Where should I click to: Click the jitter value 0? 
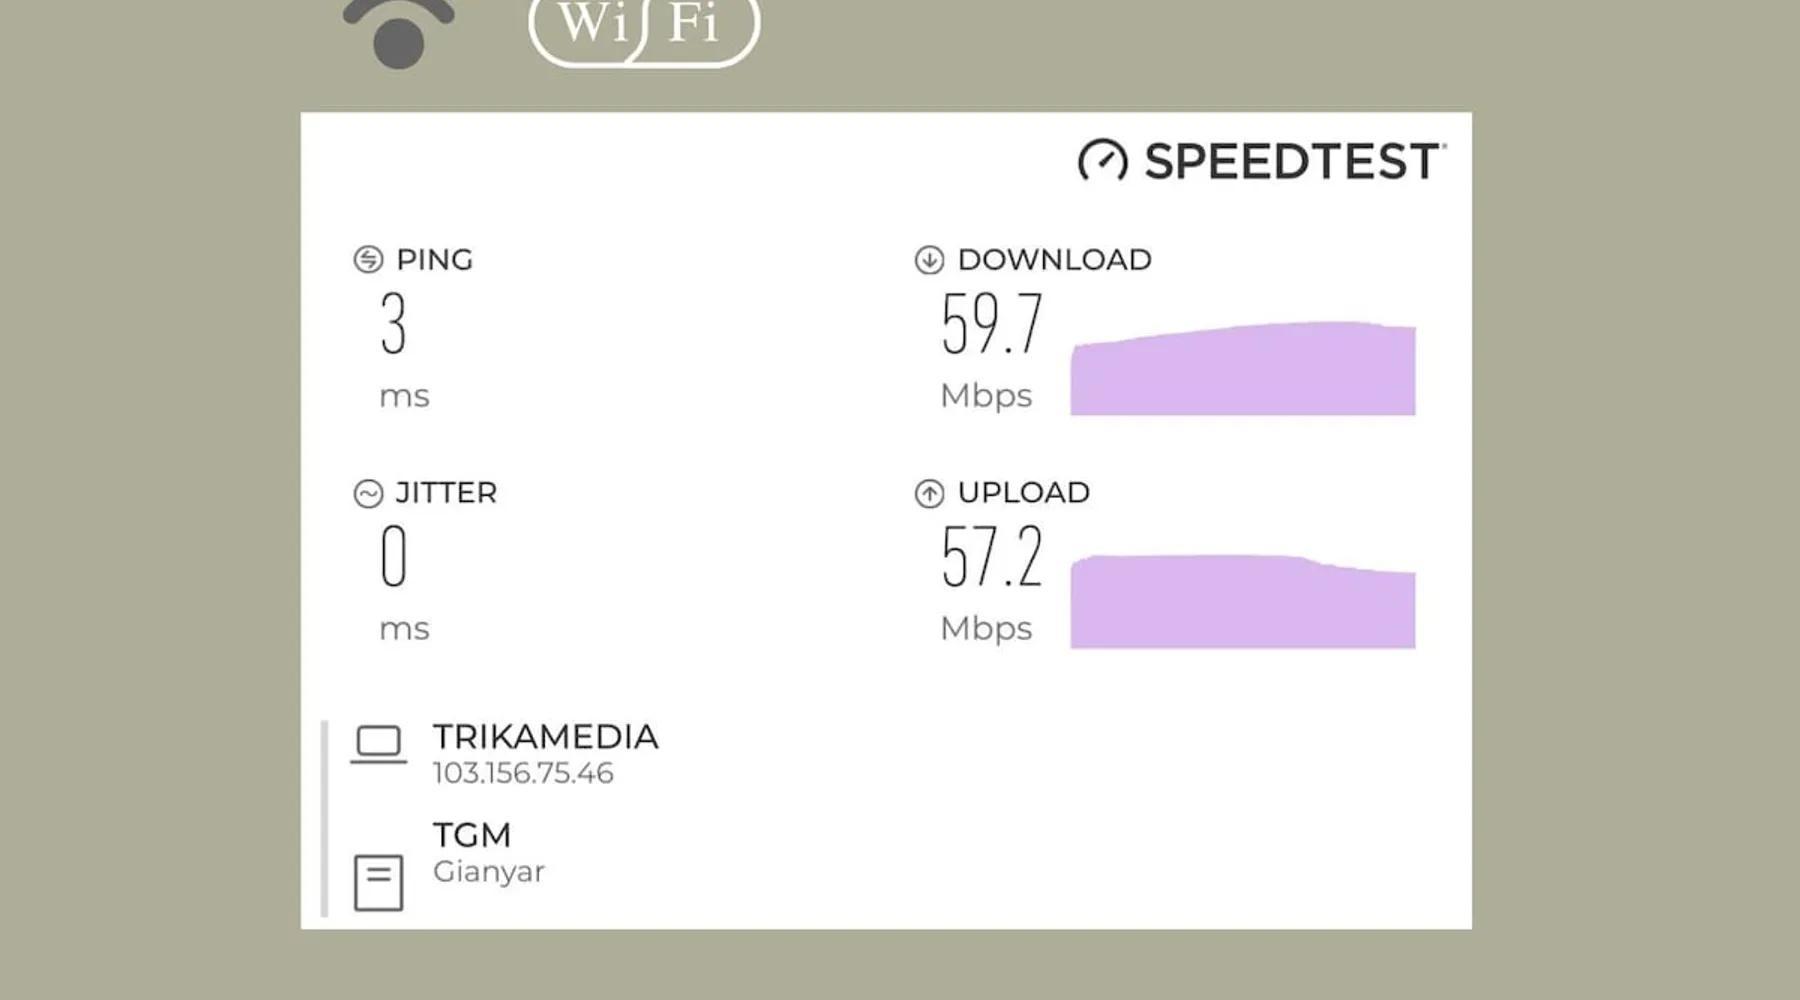(x=394, y=557)
